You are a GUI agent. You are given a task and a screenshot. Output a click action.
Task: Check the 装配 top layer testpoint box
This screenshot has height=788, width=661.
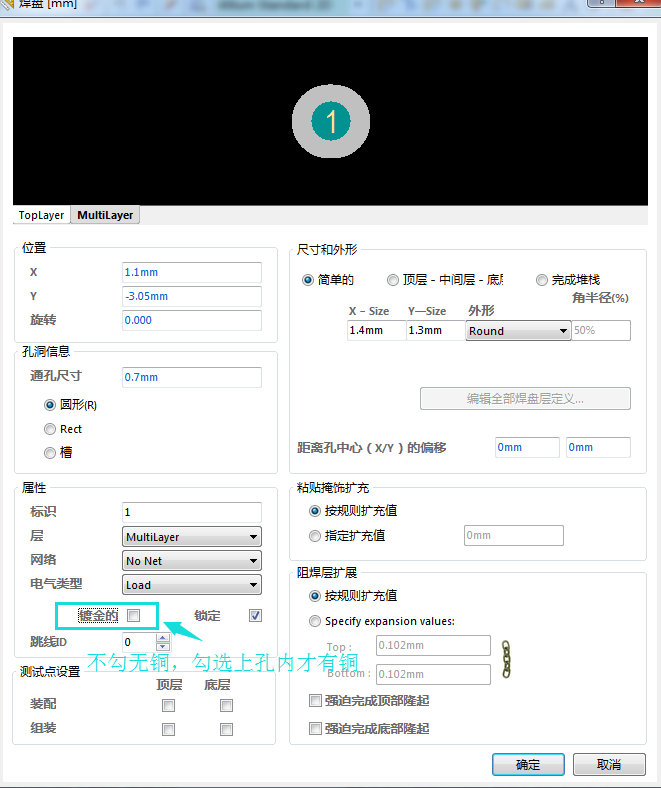point(169,705)
